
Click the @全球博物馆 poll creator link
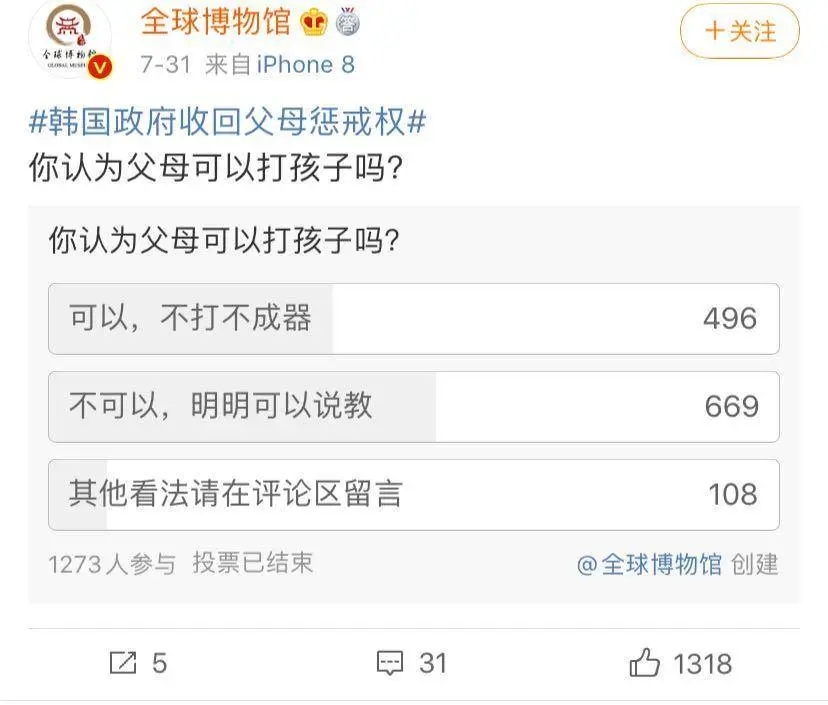(x=649, y=564)
